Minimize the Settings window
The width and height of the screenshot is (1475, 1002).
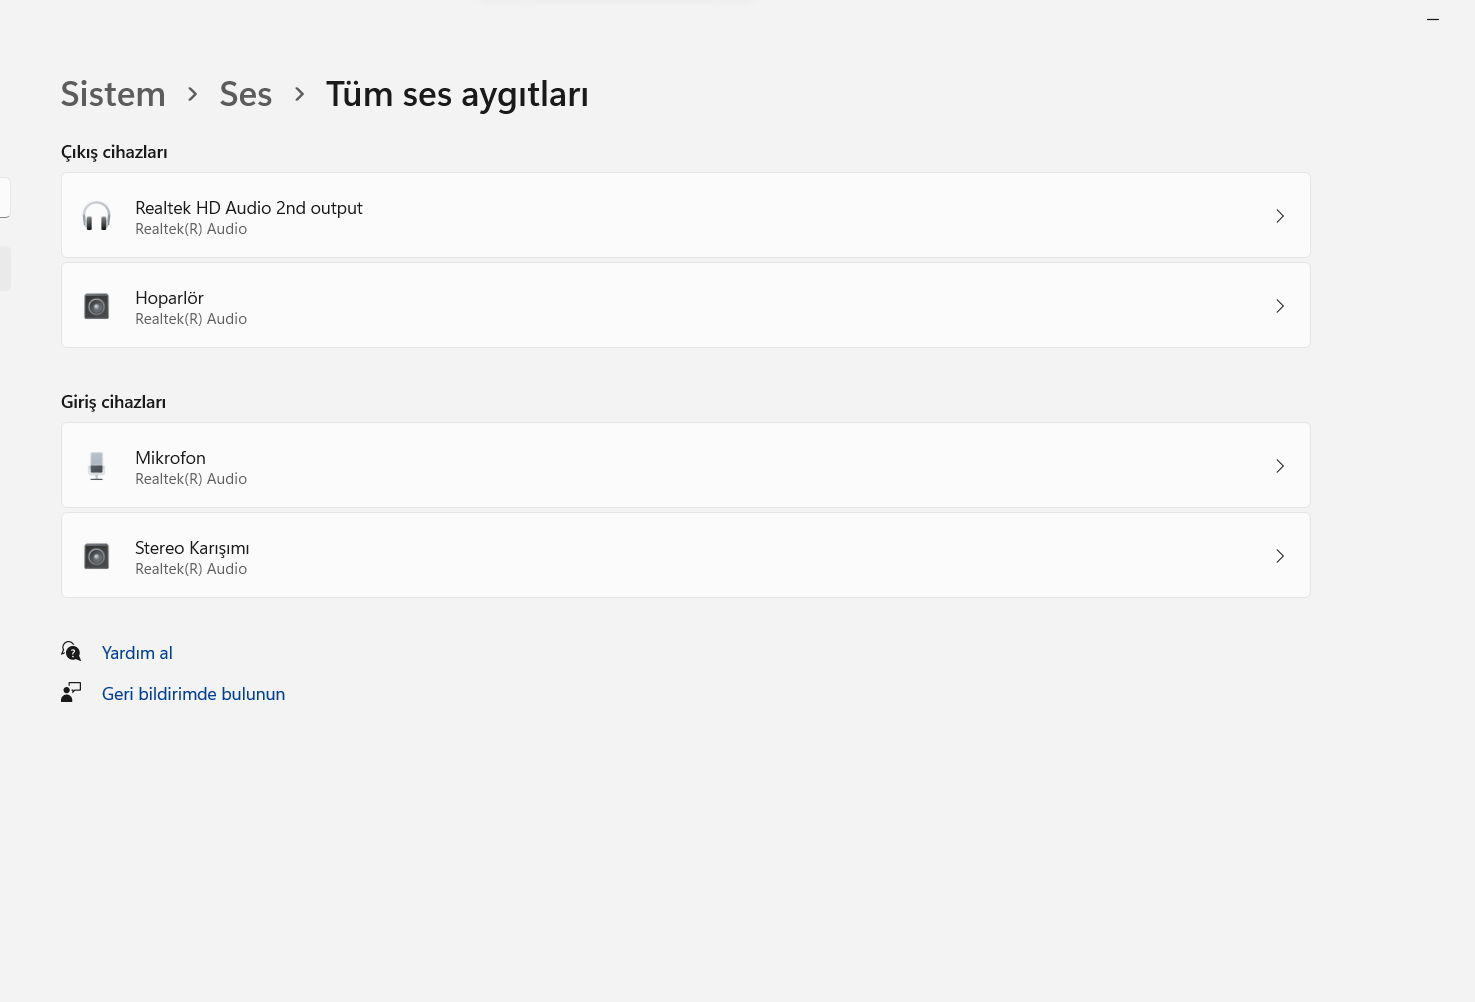click(1433, 19)
